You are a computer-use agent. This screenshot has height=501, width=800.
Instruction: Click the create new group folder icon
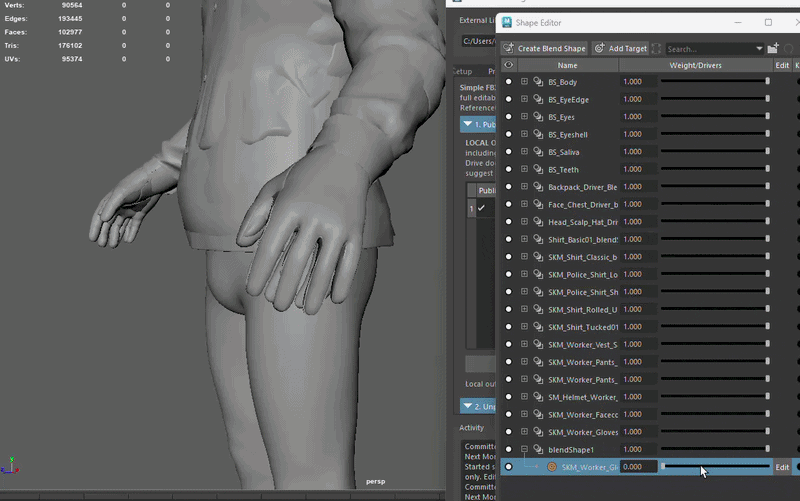(x=773, y=48)
